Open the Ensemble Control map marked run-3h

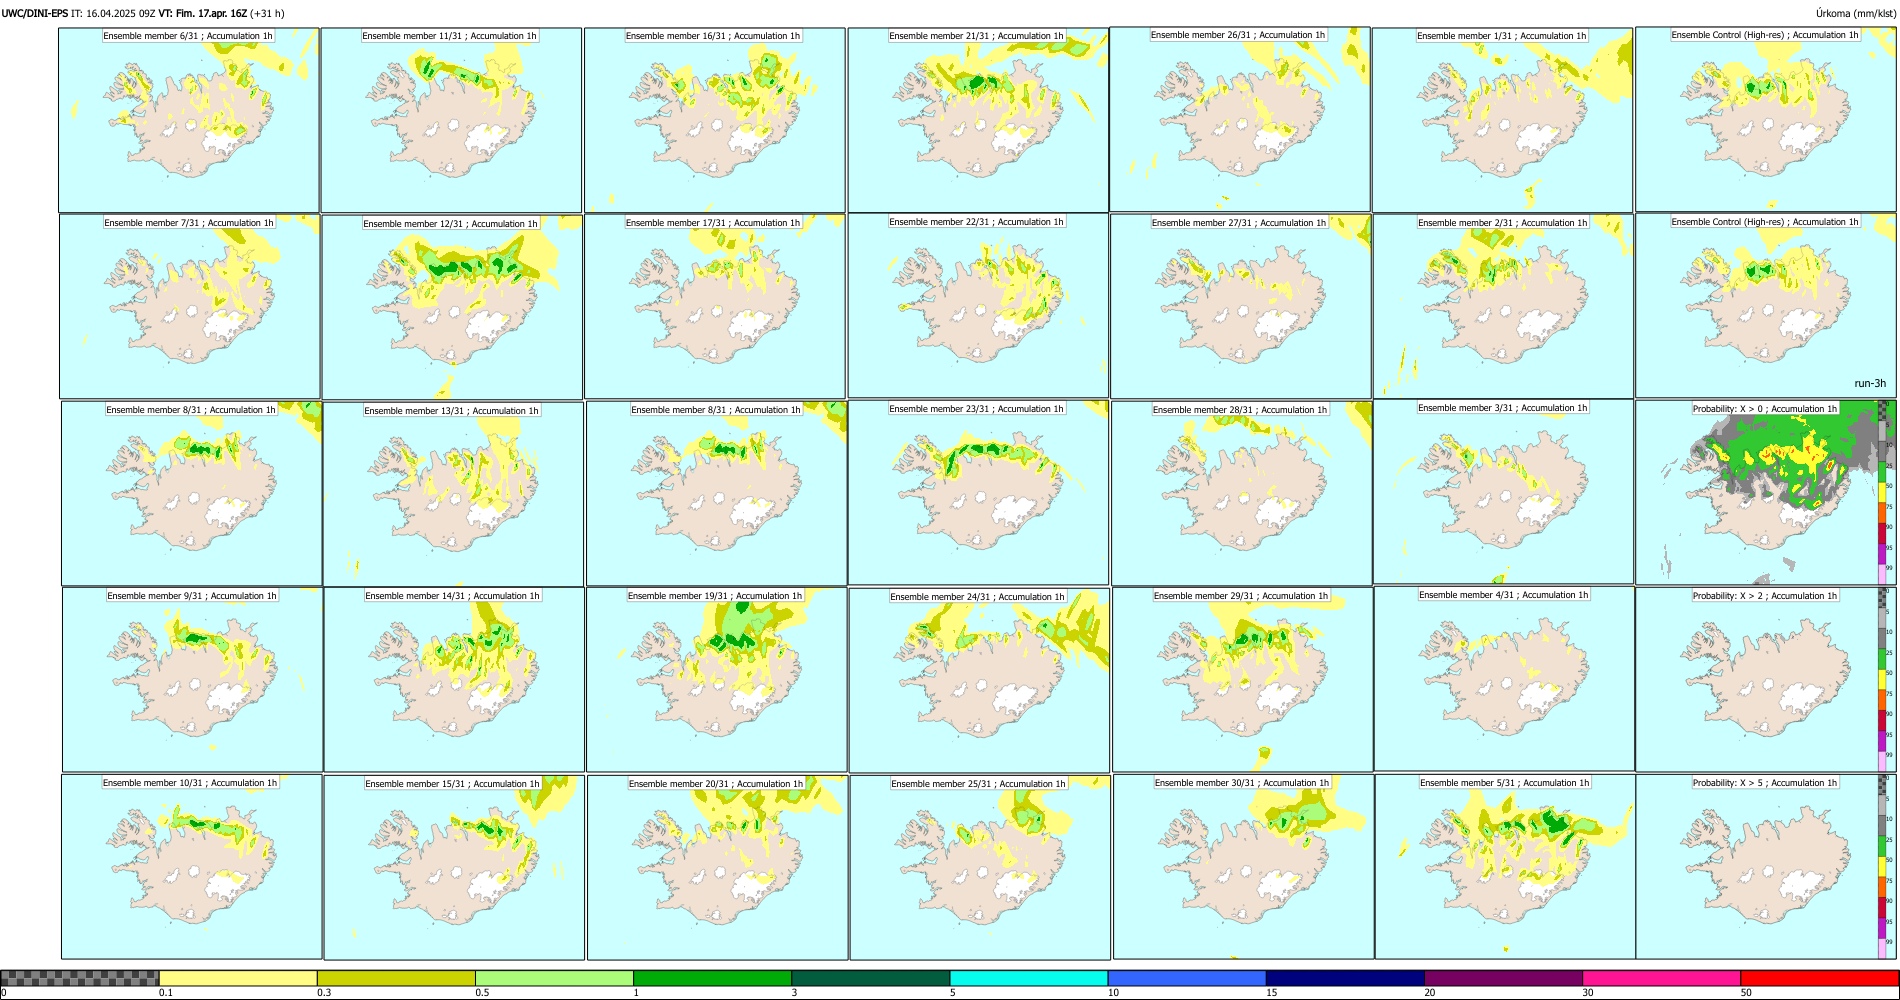(1766, 306)
